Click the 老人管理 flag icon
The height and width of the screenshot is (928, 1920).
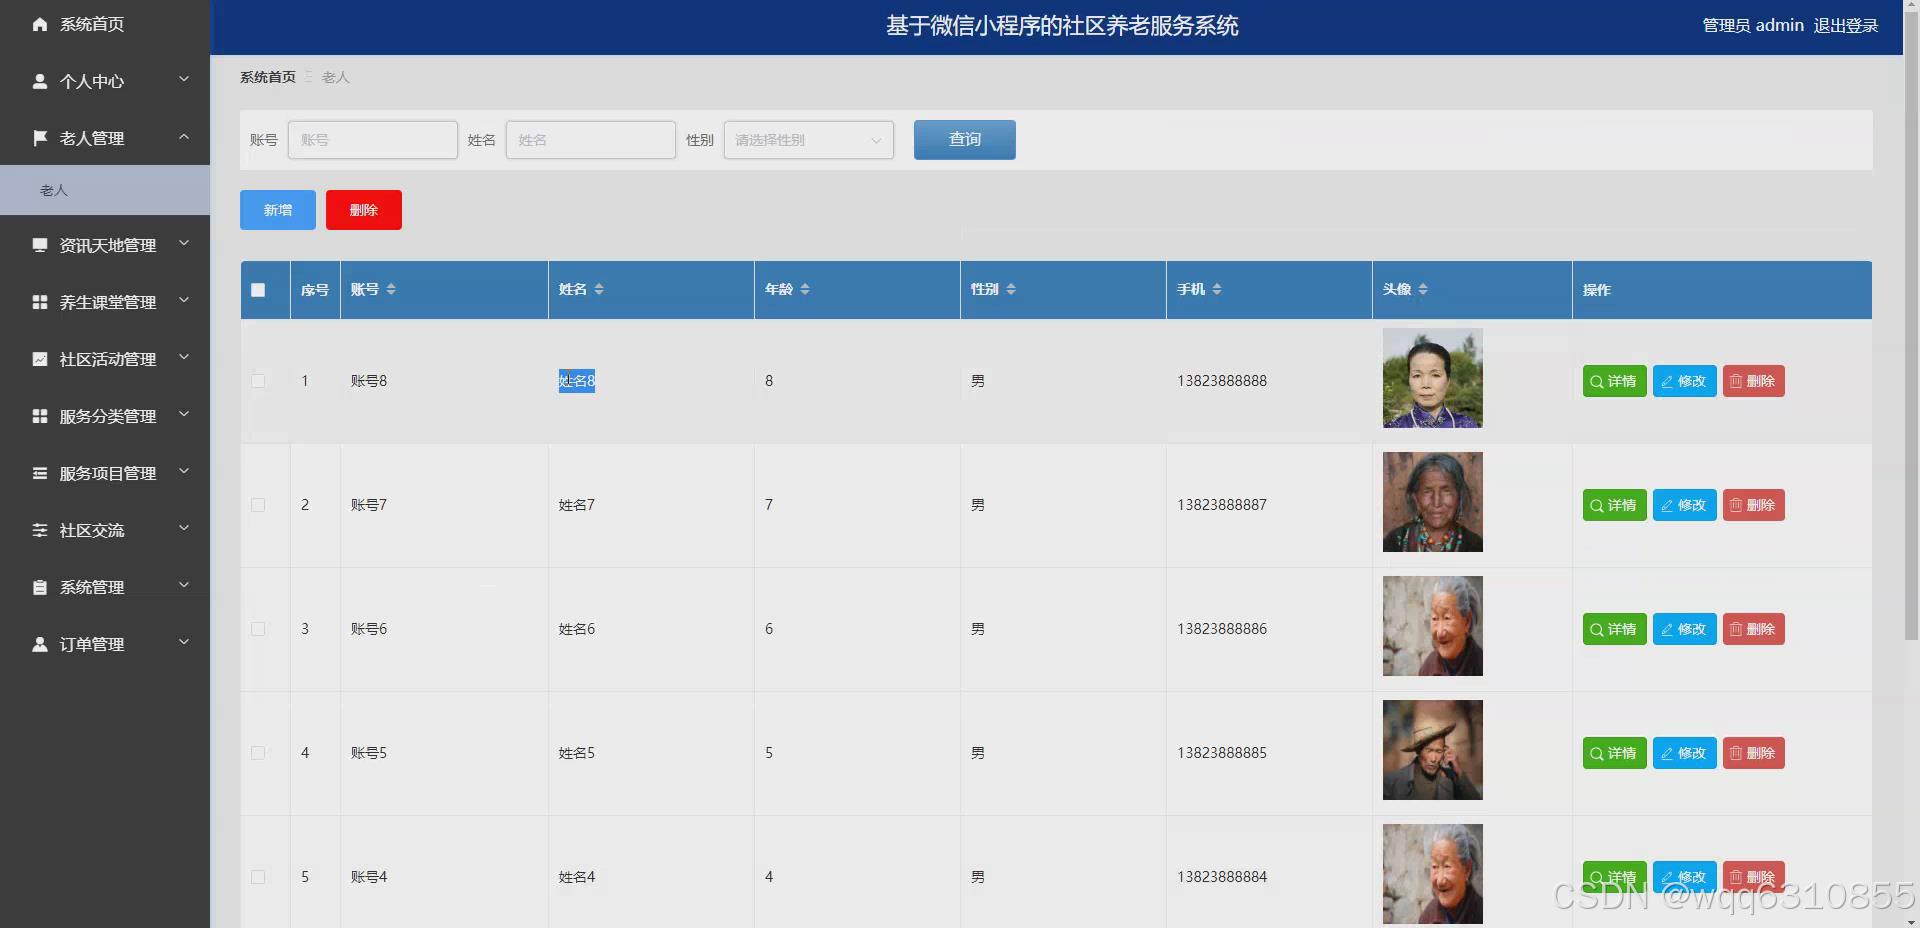tap(40, 138)
